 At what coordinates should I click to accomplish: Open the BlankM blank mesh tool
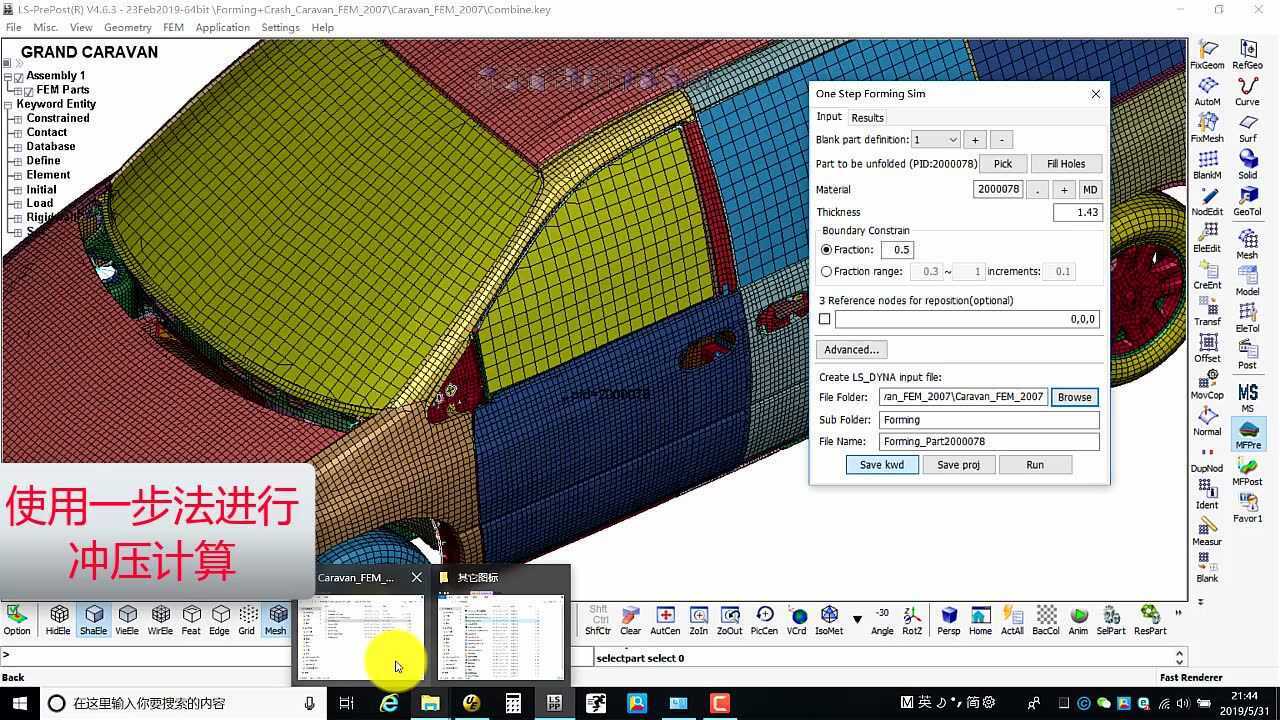click(x=1207, y=163)
